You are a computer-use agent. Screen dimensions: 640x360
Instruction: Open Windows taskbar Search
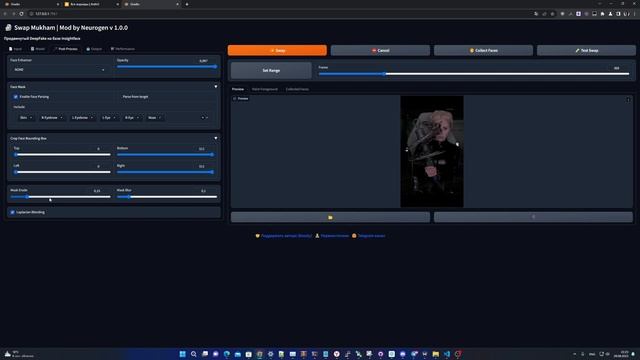coord(193,354)
